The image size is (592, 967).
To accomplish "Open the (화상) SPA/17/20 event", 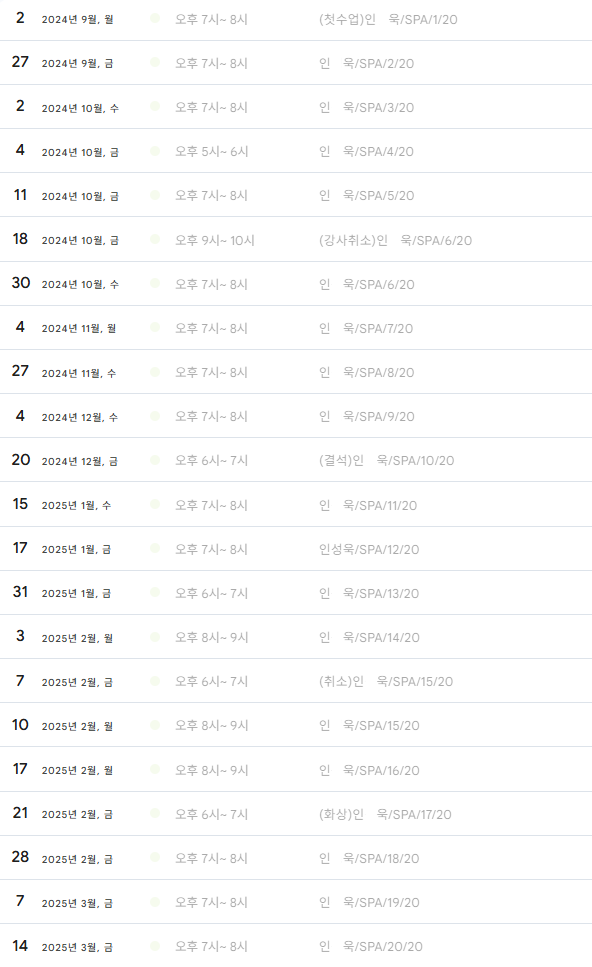I will pyautogui.click(x=385, y=815).
